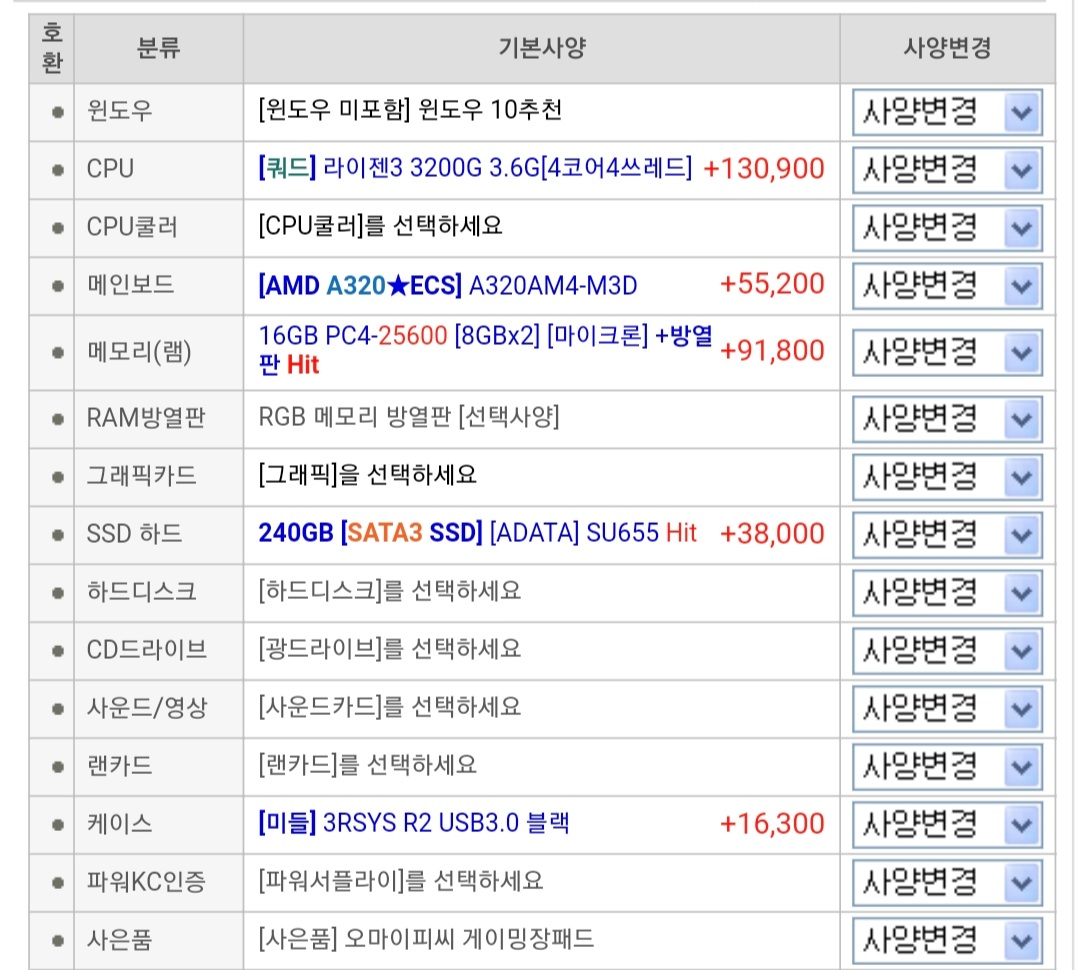The height and width of the screenshot is (970, 1080).
Task: Click [하드디스크]를 선택하세요 text
Action: pyautogui.click(x=390, y=591)
